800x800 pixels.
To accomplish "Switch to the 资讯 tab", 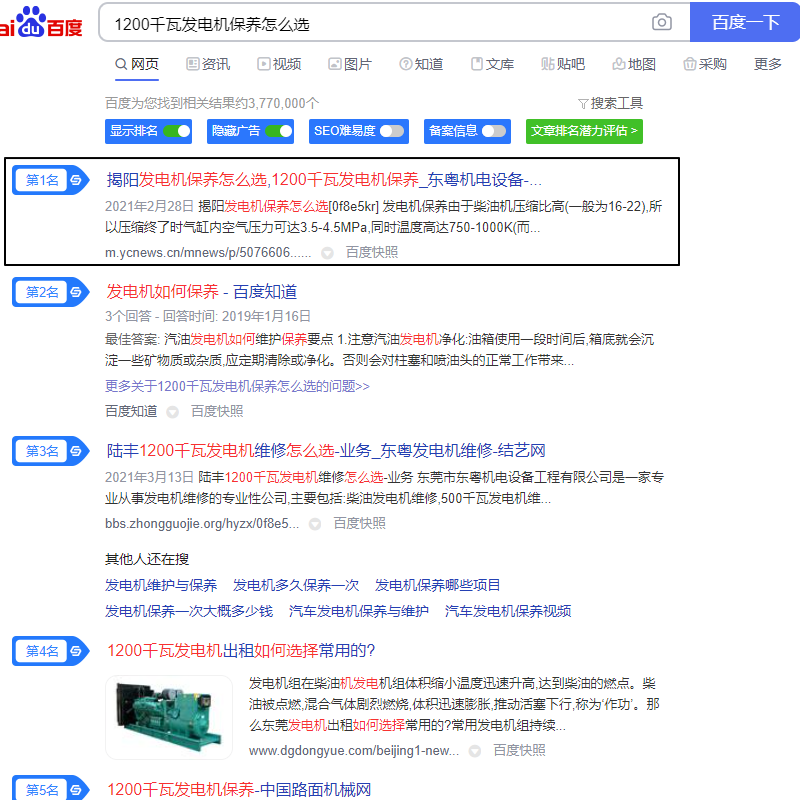I will tap(208, 64).
